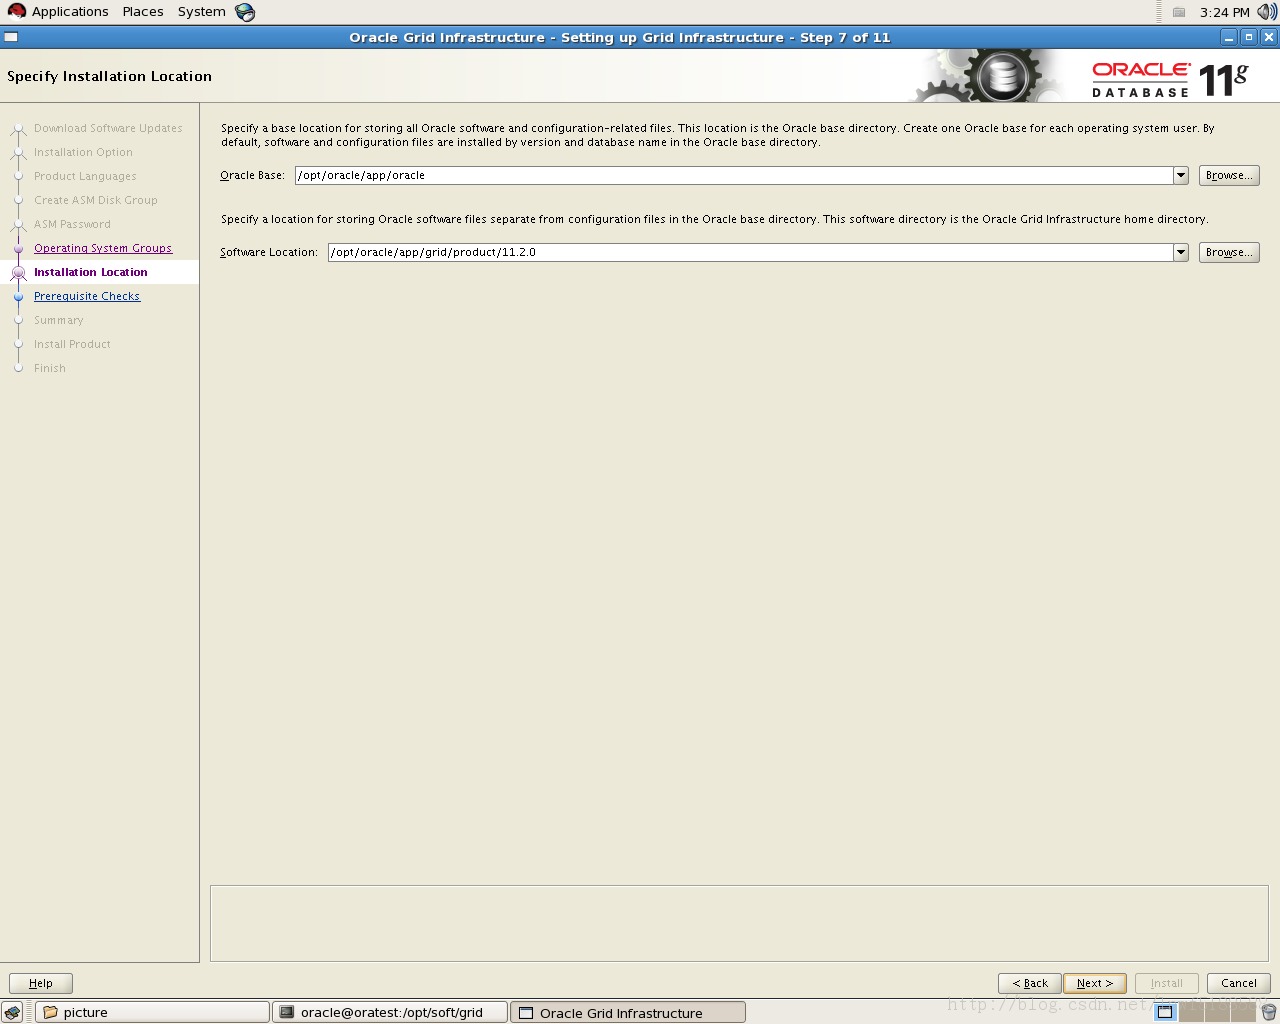Switch to the picture folder taskbar window

152,1012
